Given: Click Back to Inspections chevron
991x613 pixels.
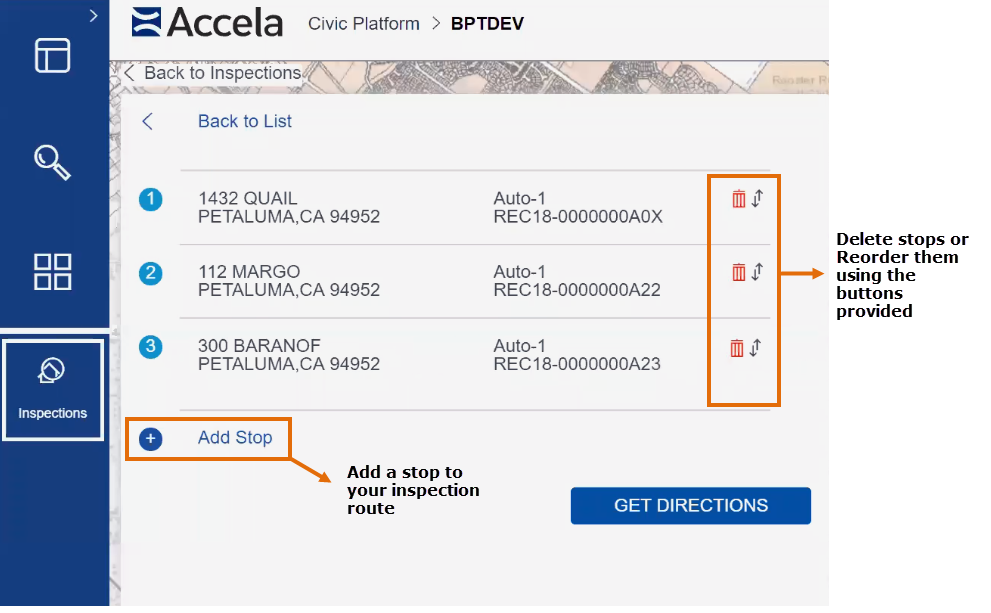Looking at the screenshot, I should 129,73.
